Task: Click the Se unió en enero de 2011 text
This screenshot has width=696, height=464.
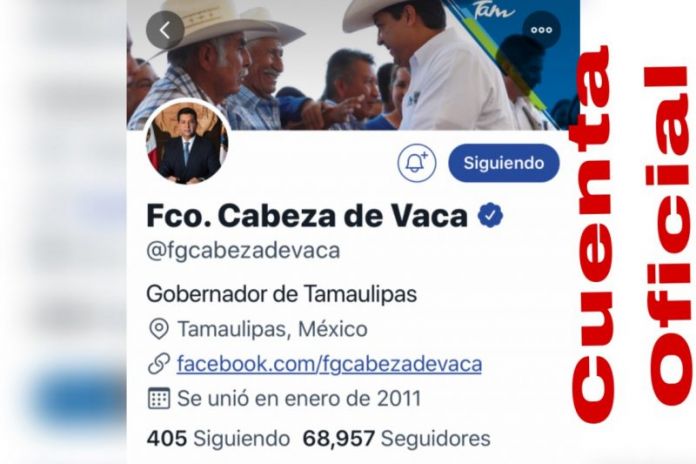Action: tap(299, 398)
